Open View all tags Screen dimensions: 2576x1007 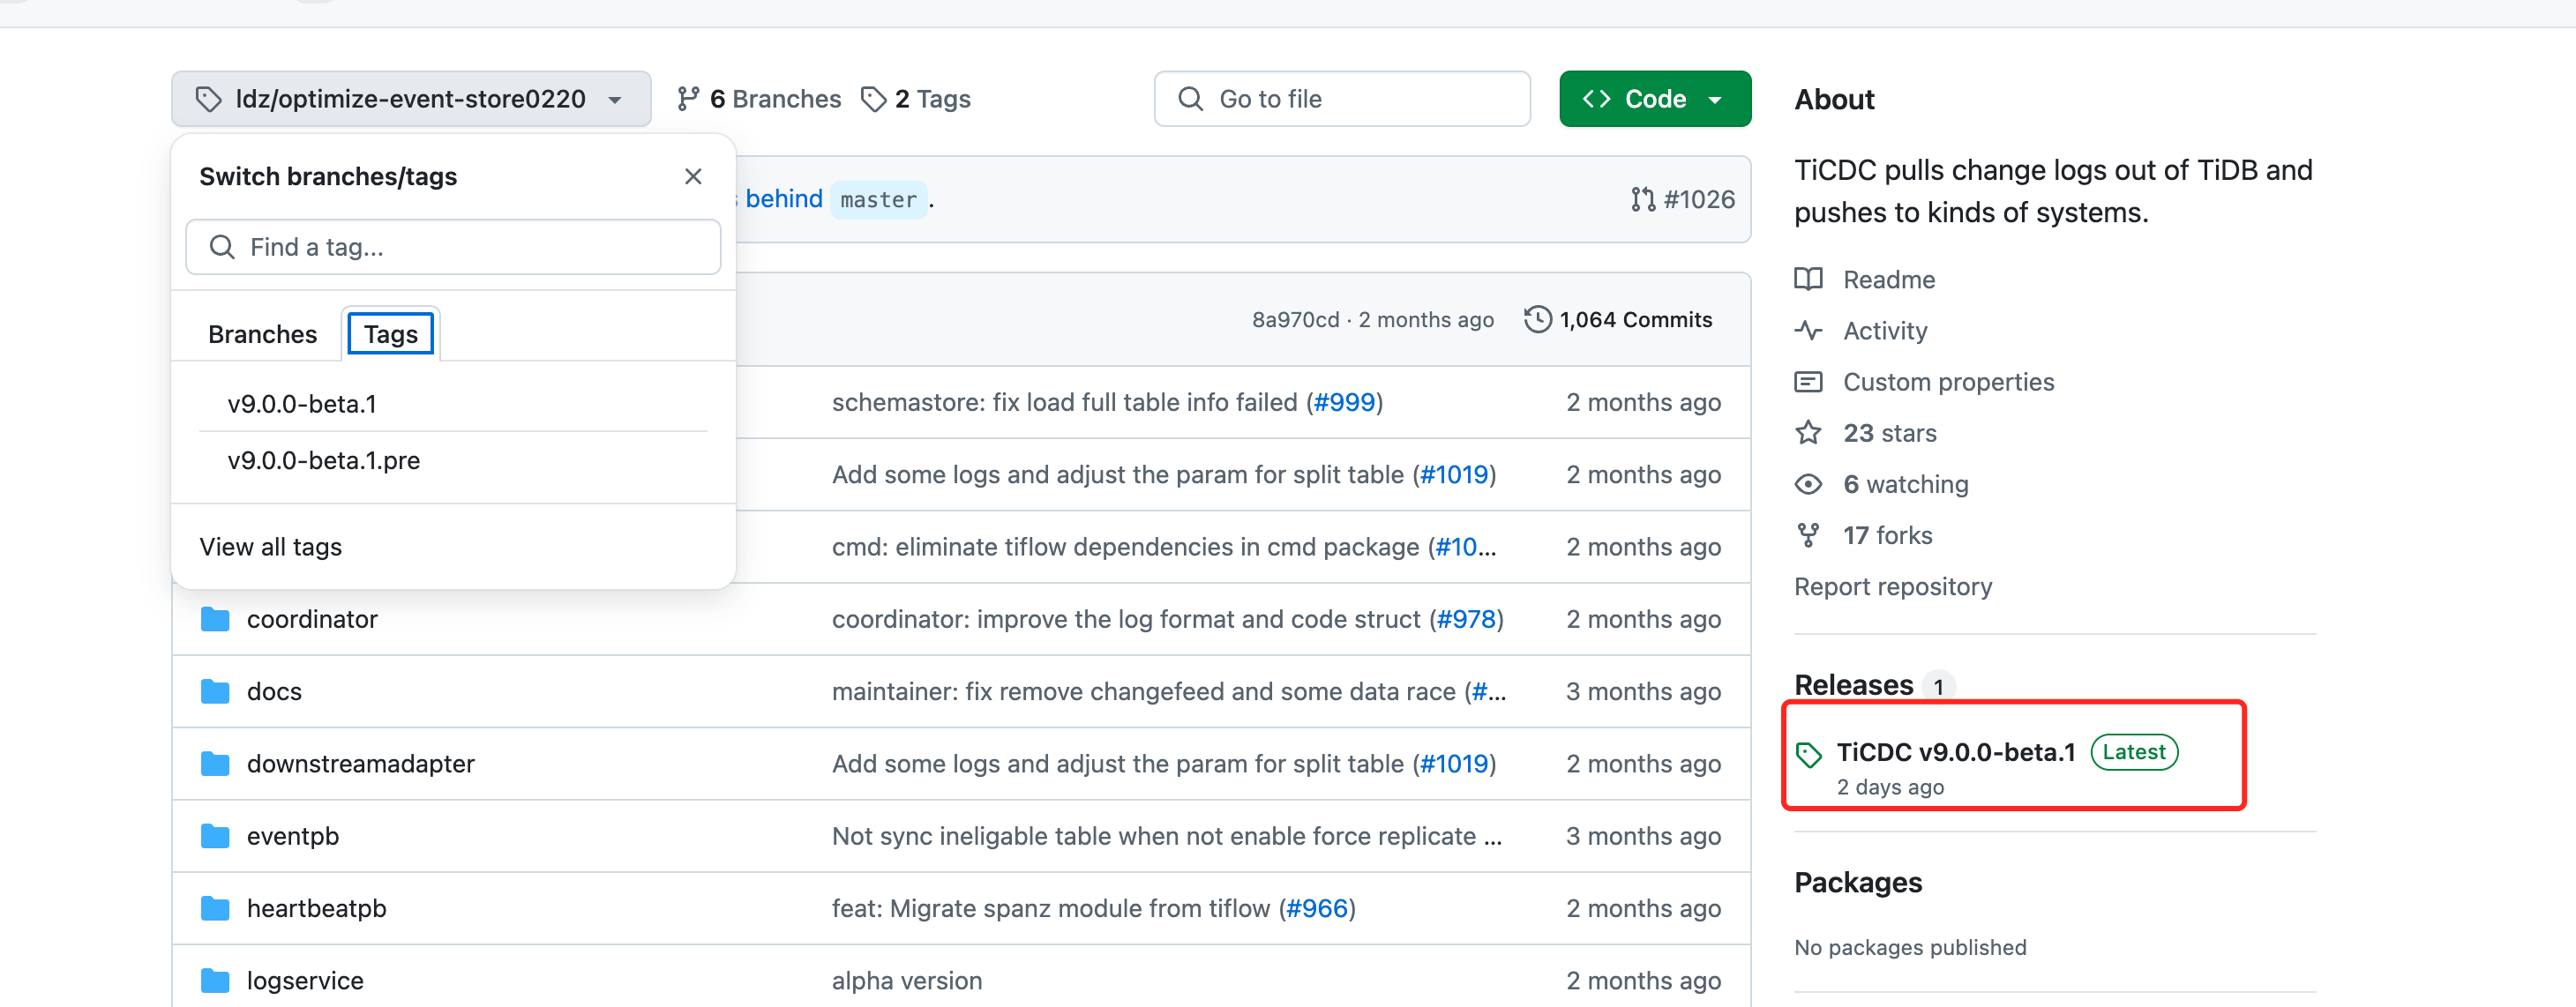[270, 547]
